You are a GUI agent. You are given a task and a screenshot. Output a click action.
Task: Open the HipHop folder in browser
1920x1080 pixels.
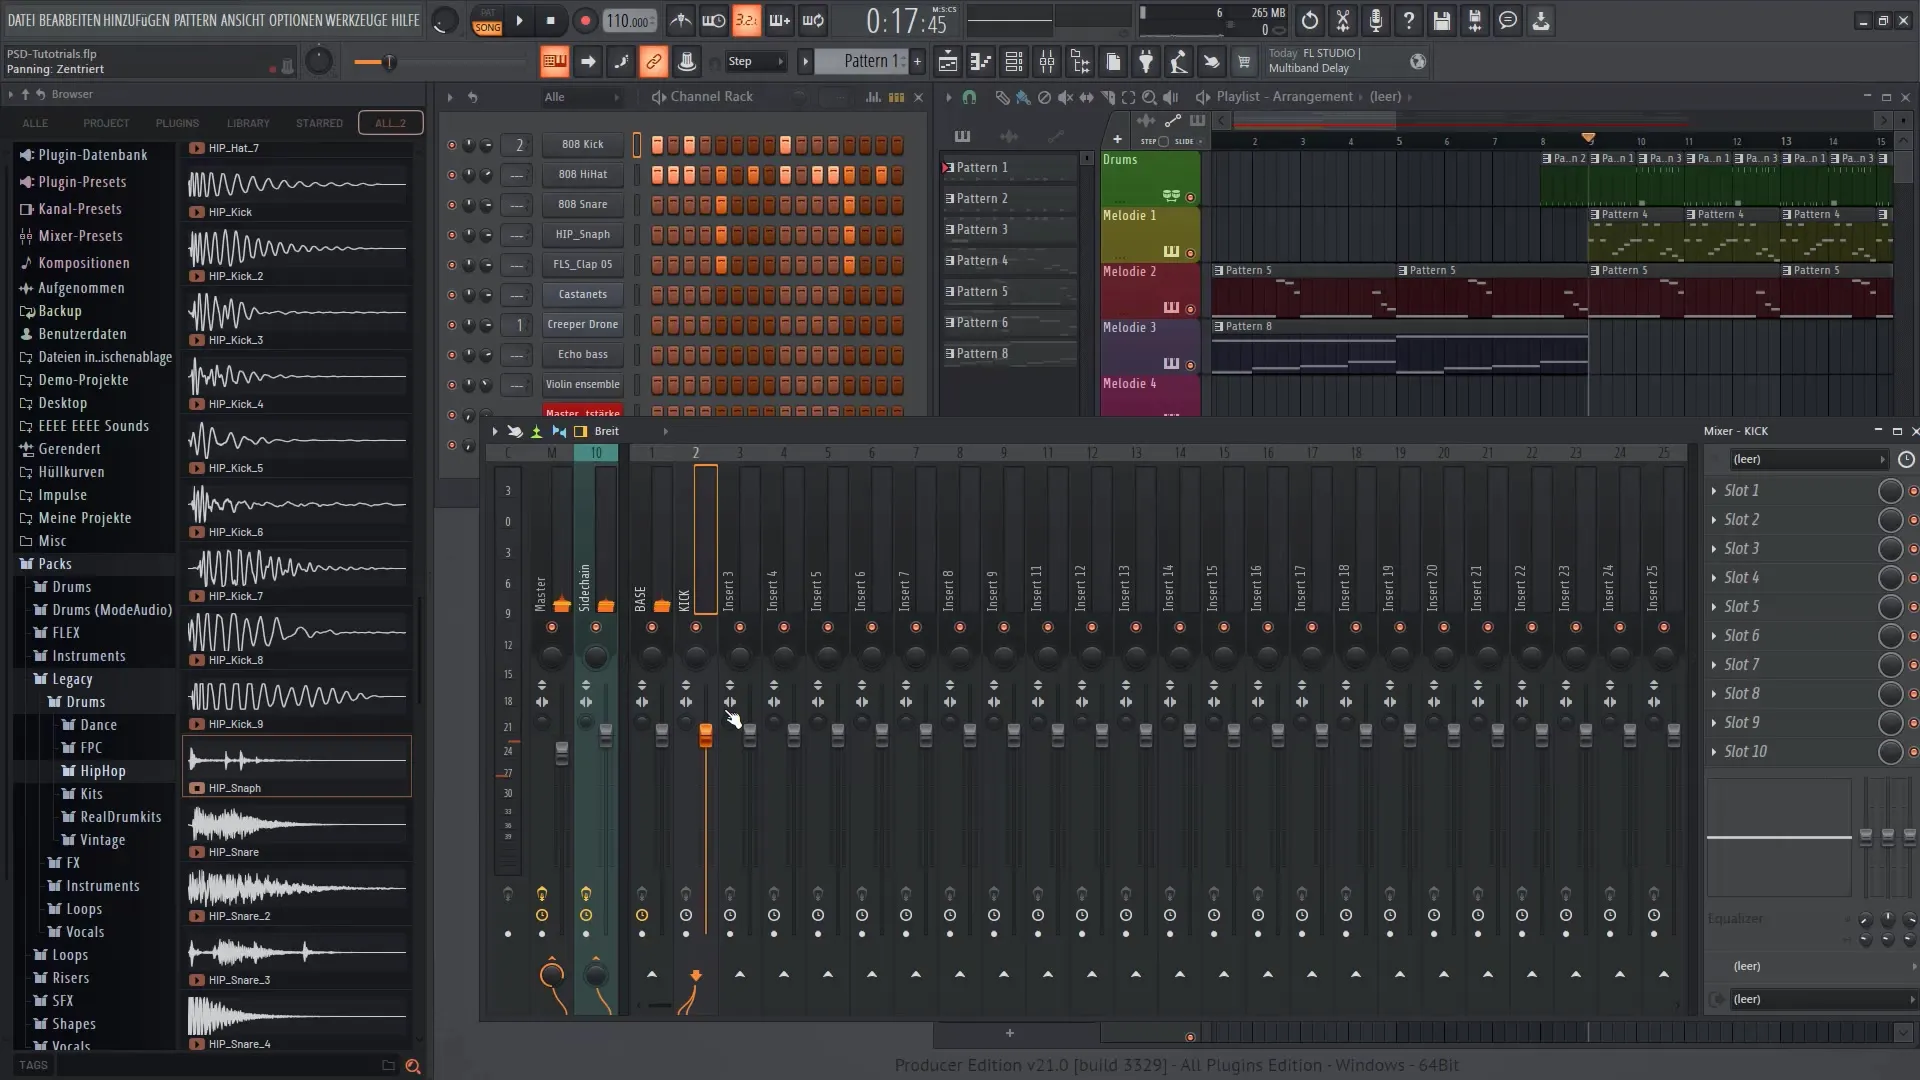(x=103, y=771)
